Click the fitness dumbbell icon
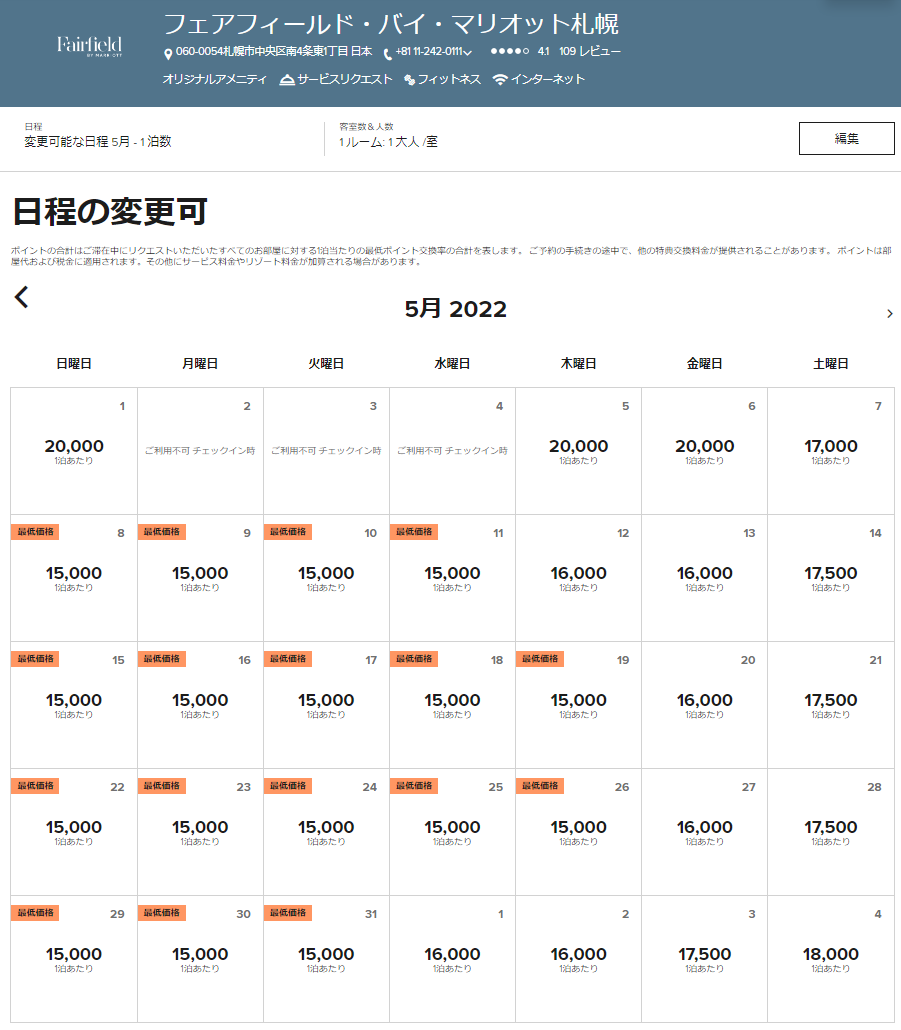Screen dimensions: 901x1030 pos(410,80)
